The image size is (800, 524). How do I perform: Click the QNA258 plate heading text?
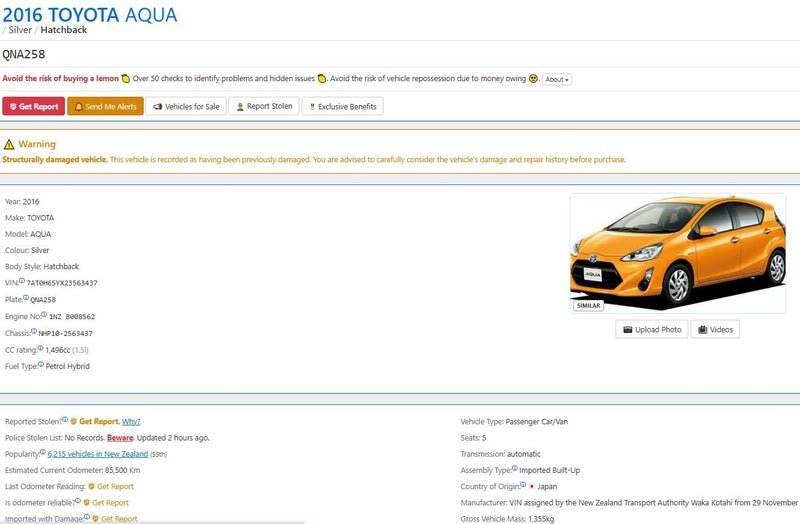tap(23, 54)
